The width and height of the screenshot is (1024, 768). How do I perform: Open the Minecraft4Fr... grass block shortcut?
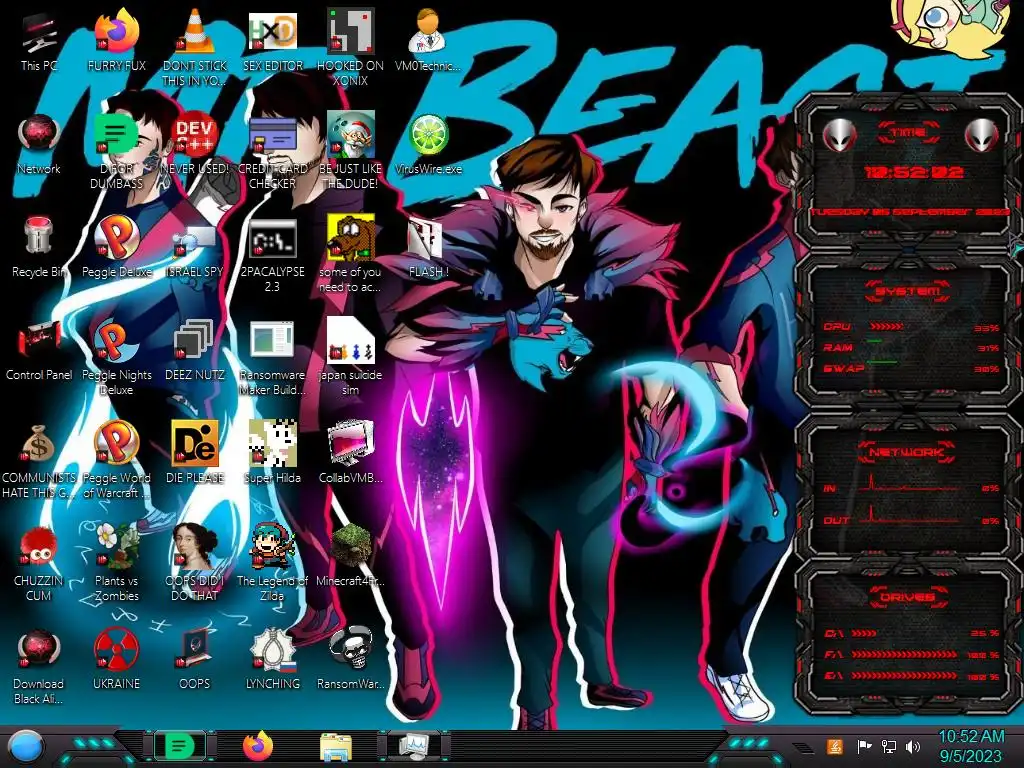point(351,556)
